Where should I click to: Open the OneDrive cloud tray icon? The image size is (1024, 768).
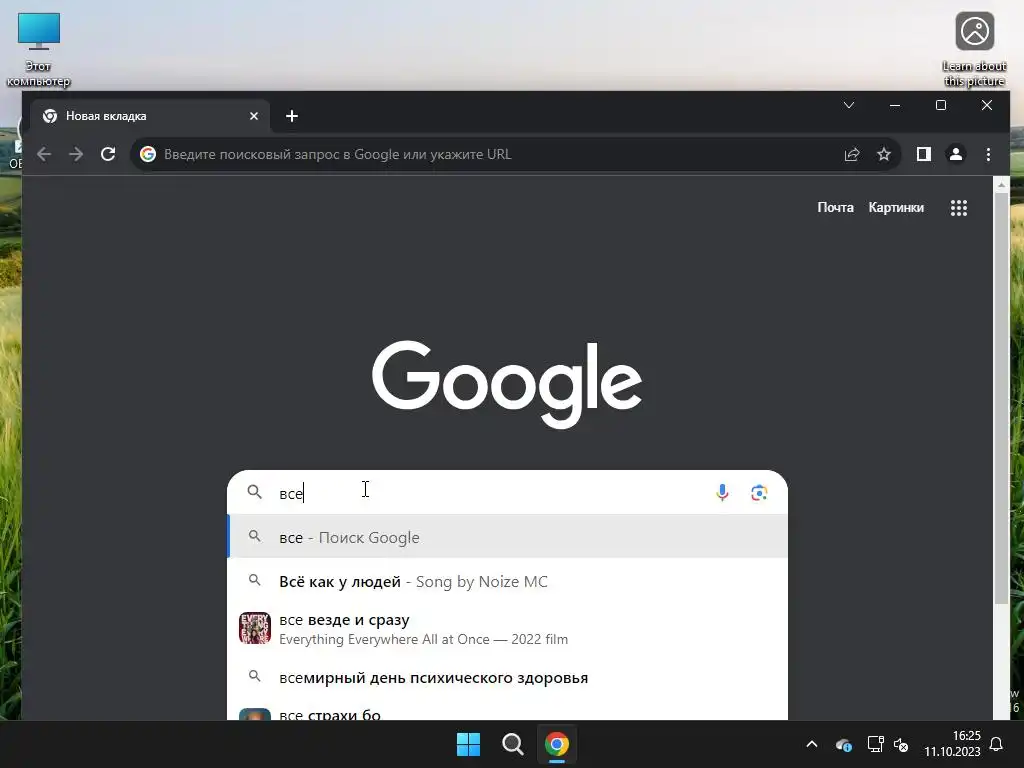843,744
